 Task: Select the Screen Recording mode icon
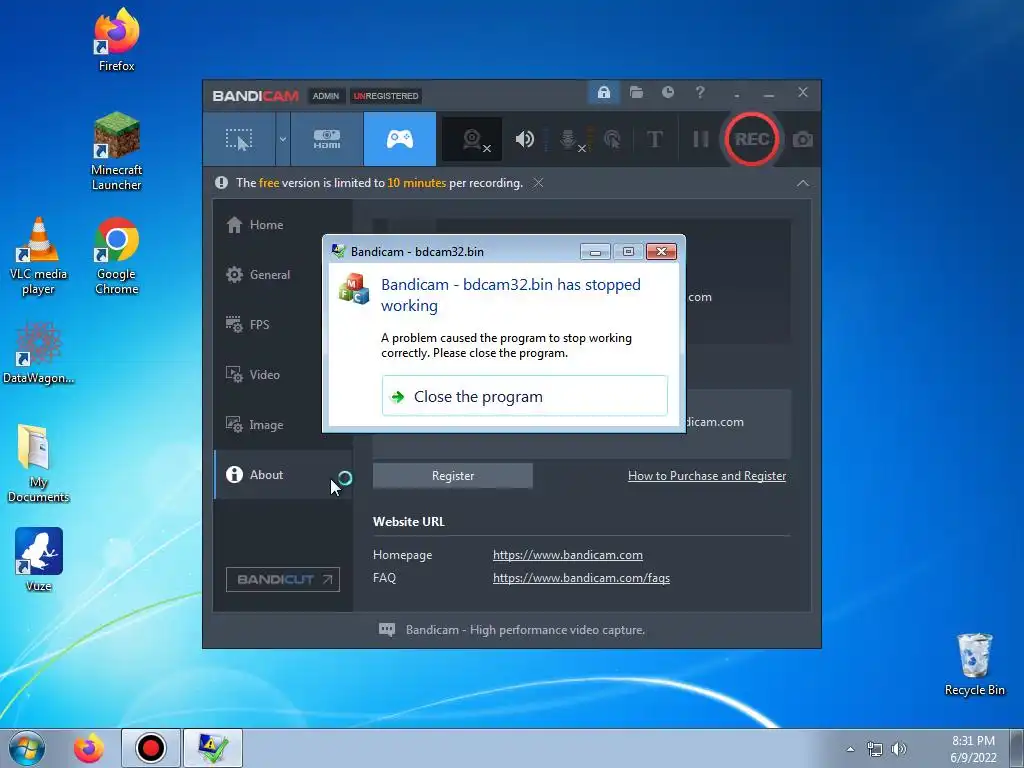point(239,139)
